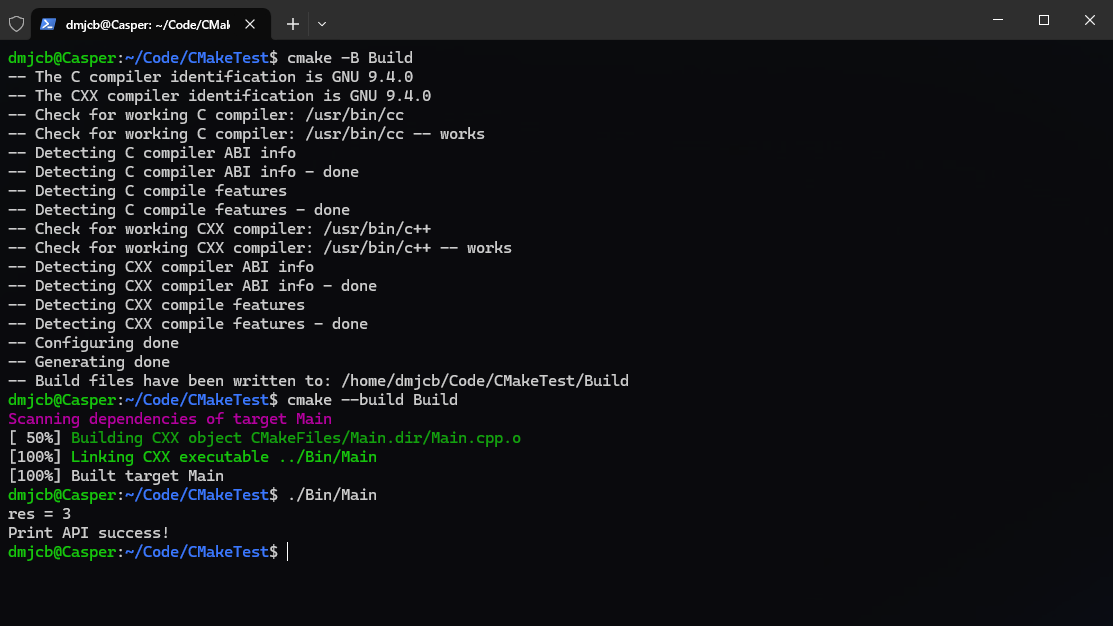
Task: Click 'Building CXX object CMakeFiles/Main.dir/Main.cpp.o' text
Action: 296,438
